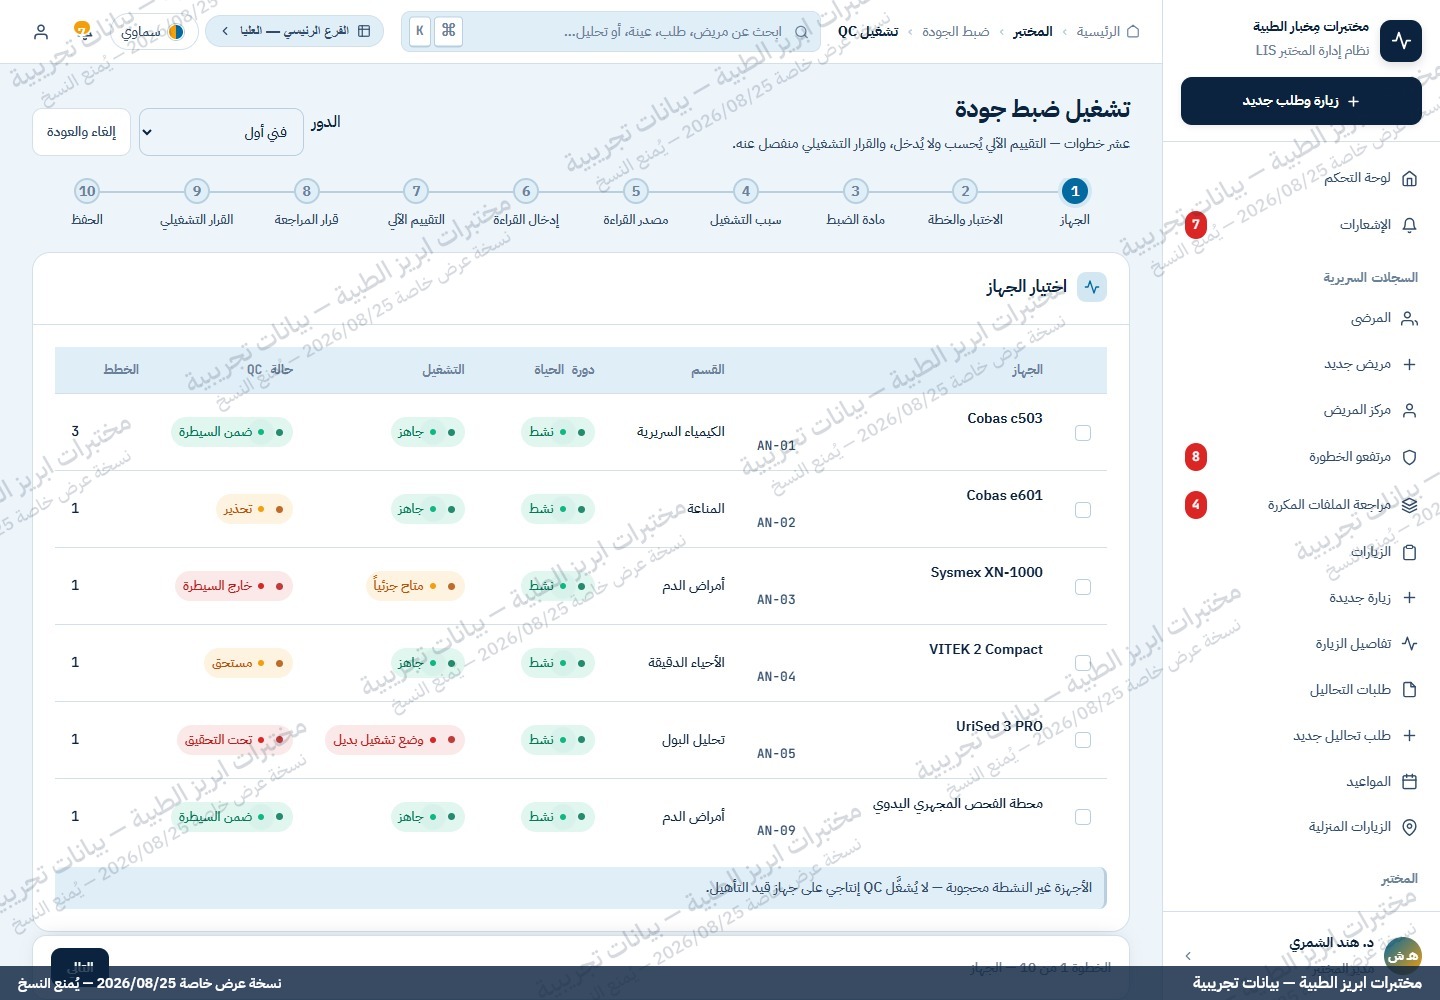The width and height of the screenshot is (1440, 1000).
Task: Click the plus icon beside زيارة جديدة
Action: (x=1409, y=598)
